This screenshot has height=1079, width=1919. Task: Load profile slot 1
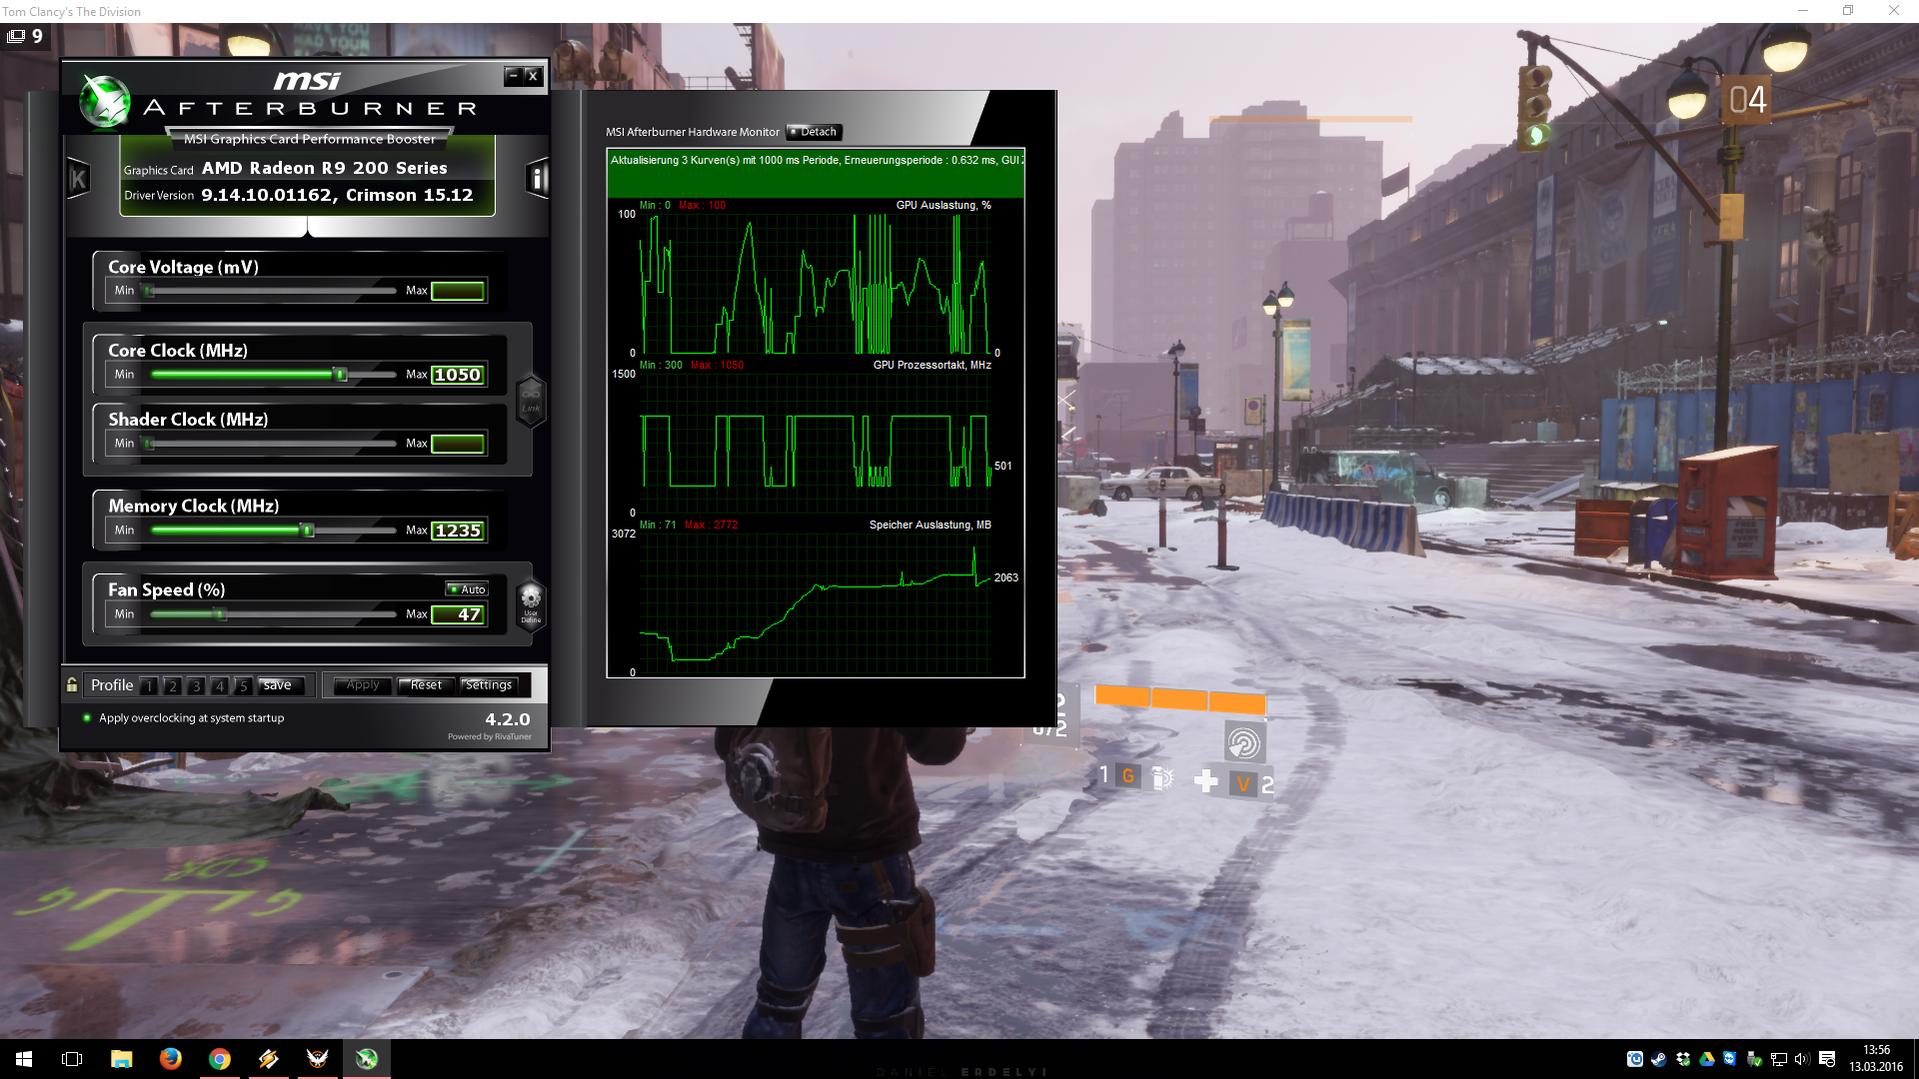[149, 686]
